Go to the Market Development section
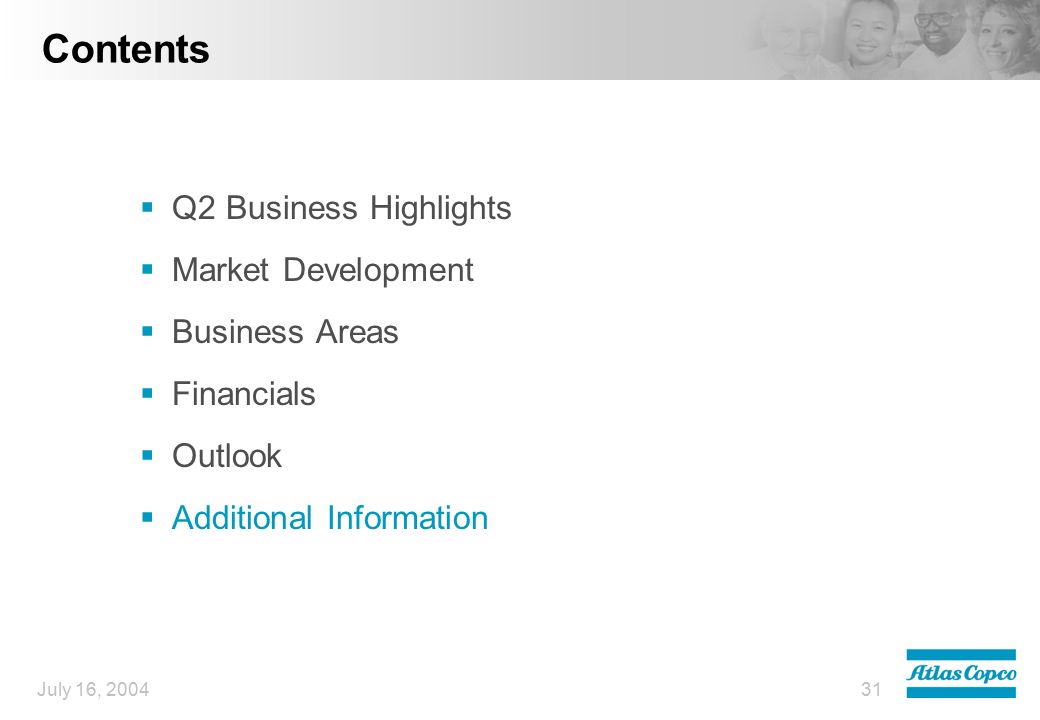 tap(323, 270)
